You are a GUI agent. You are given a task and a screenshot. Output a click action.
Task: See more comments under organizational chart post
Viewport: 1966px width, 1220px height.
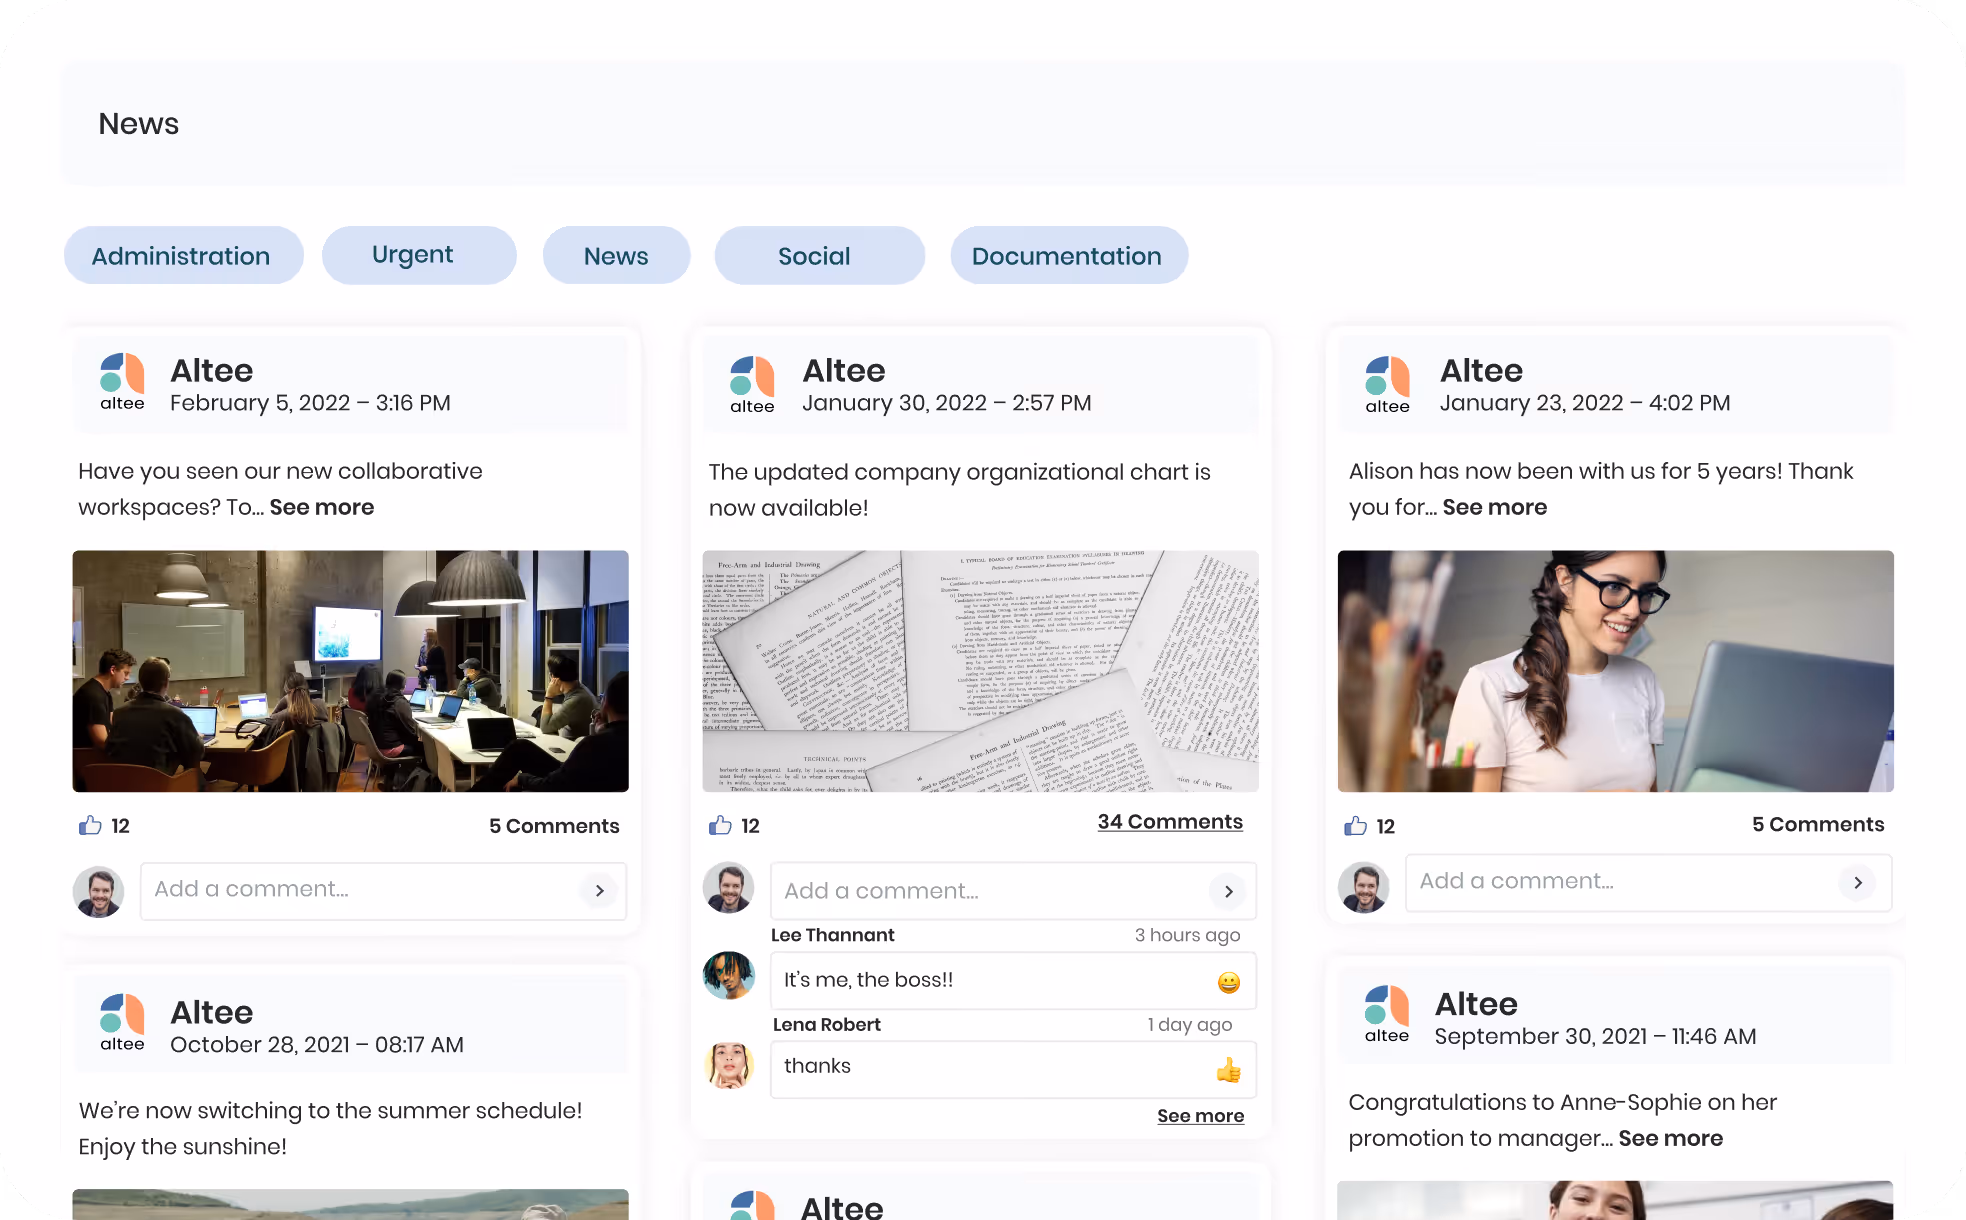(1200, 1116)
